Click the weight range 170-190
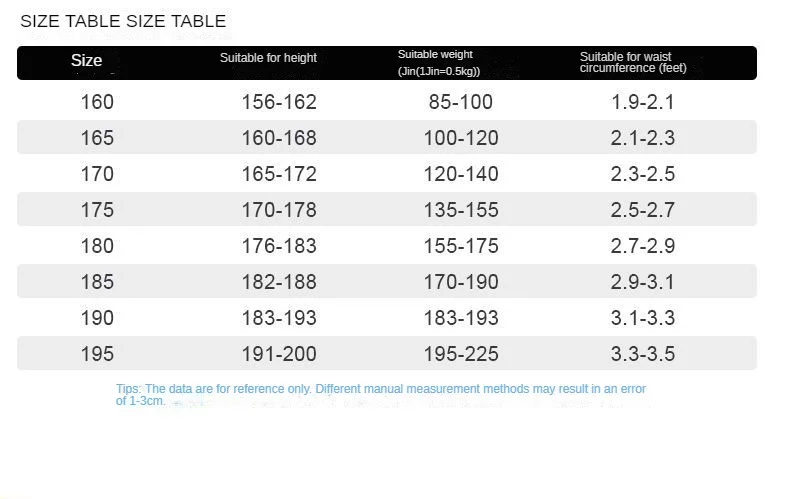This screenshot has height=499, width=790. click(459, 282)
